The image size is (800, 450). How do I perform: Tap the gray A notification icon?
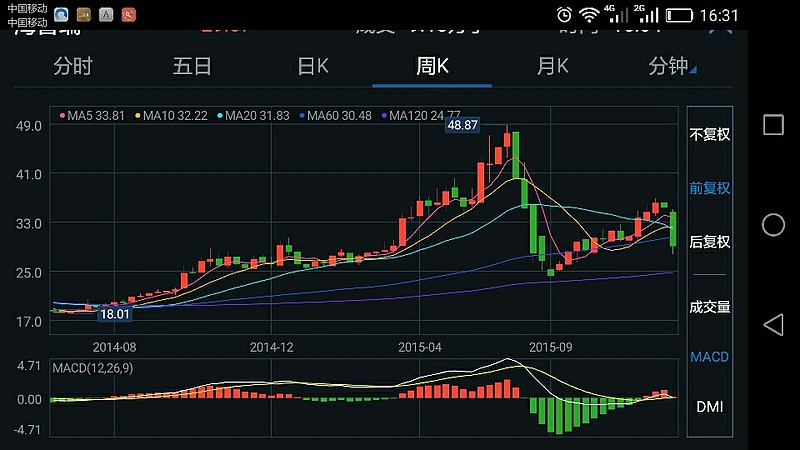[106, 15]
